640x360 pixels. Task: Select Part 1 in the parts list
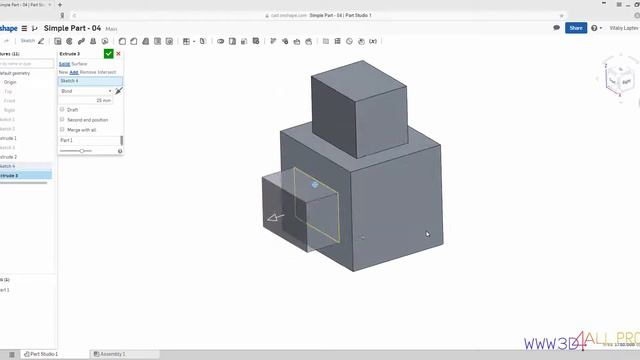tap(4, 290)
